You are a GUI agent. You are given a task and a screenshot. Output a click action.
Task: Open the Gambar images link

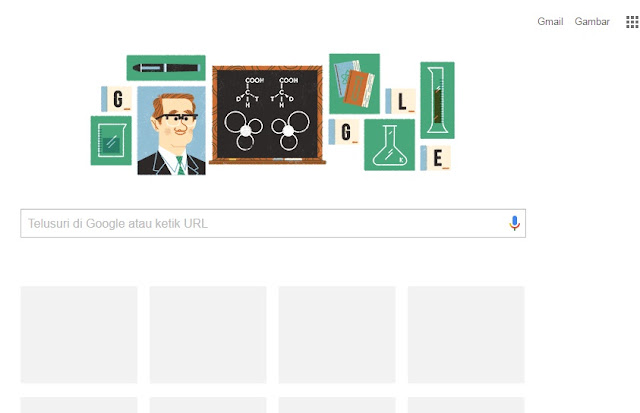click(592, 22)
